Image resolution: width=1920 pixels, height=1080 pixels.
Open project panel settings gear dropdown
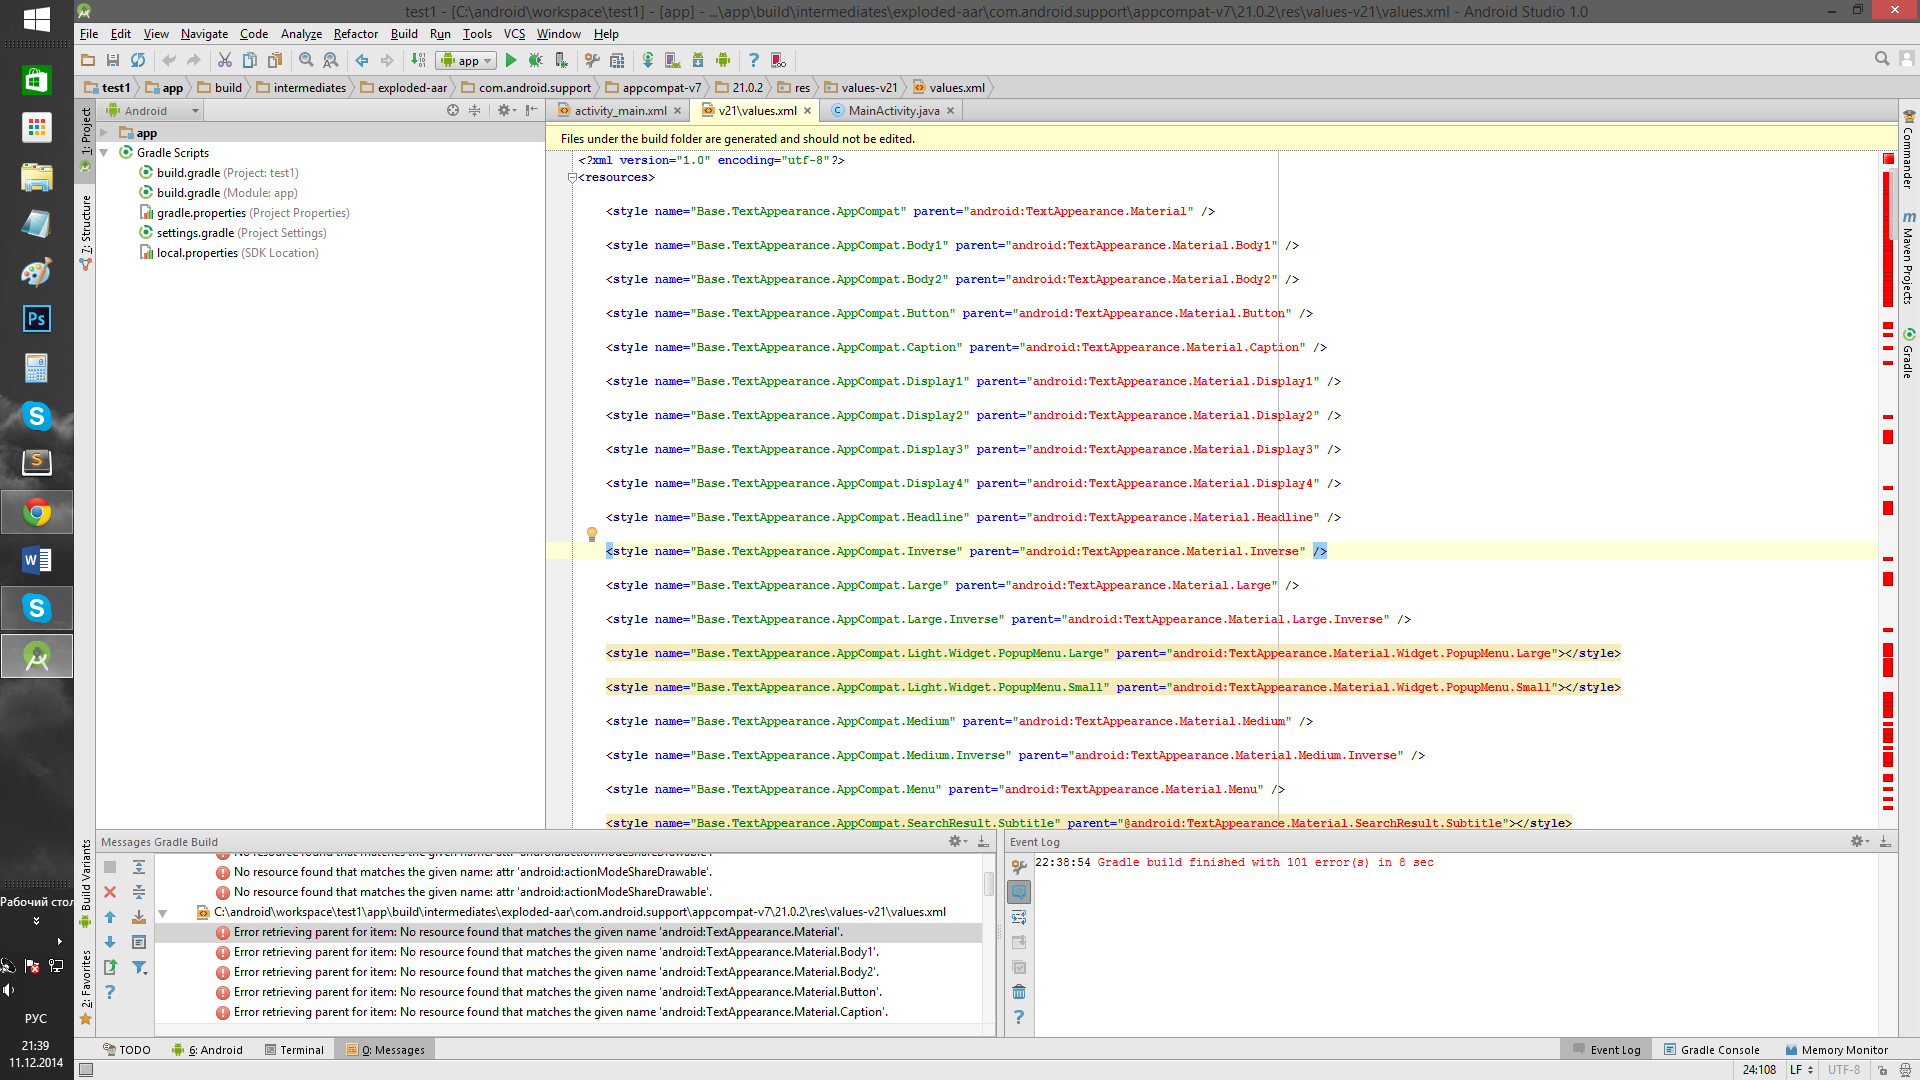[x=507, y=111]
